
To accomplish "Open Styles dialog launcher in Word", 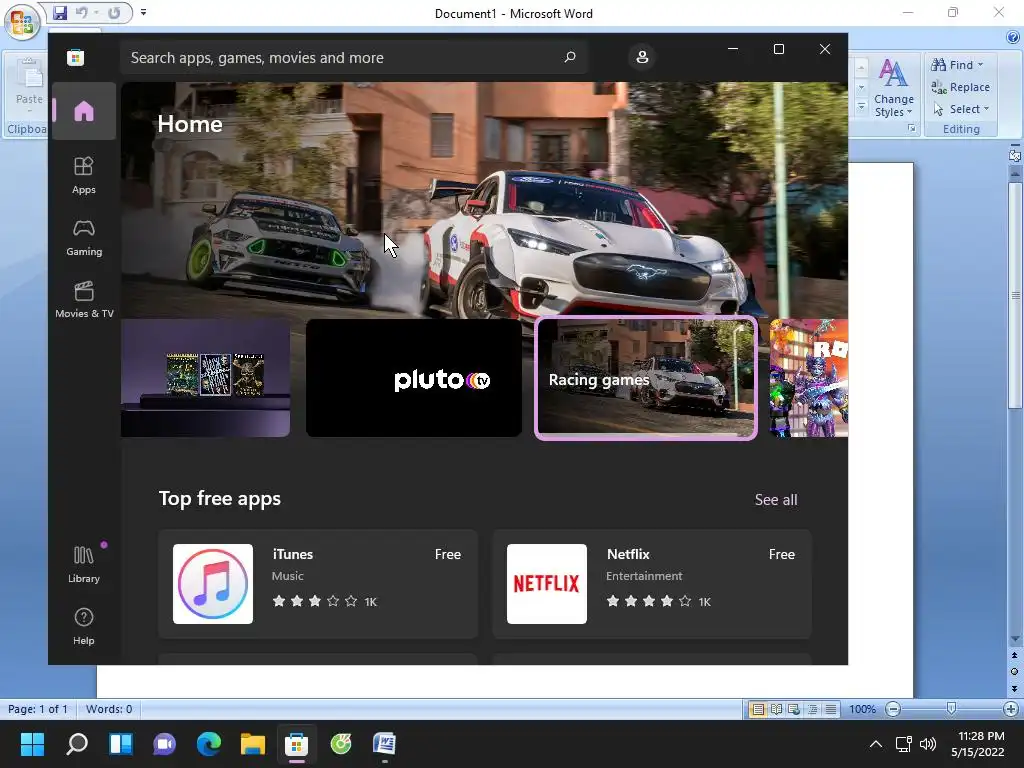I will pos(912,129).
